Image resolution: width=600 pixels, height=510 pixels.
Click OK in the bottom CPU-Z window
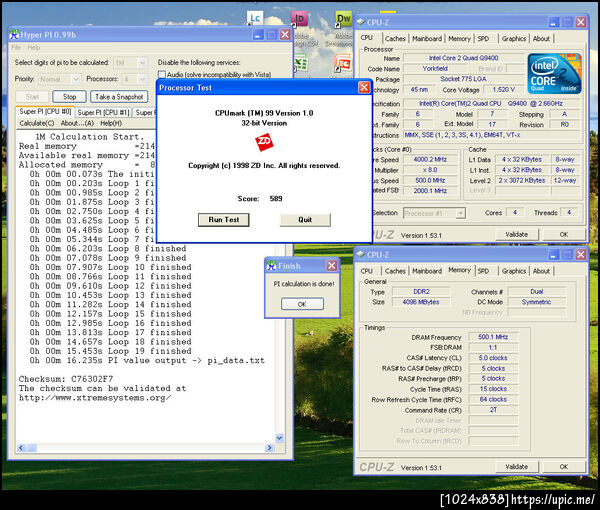(x=564, y=467)
